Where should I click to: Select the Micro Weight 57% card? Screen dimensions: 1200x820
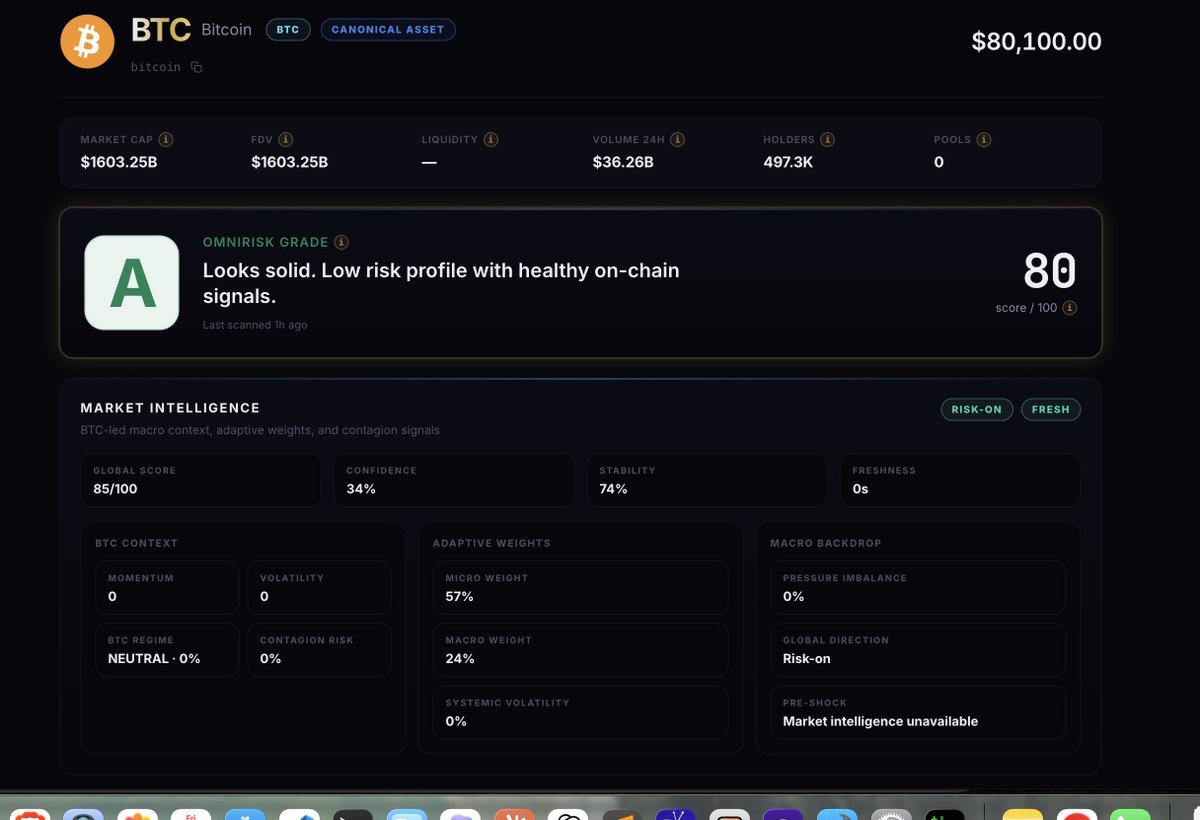581,587
